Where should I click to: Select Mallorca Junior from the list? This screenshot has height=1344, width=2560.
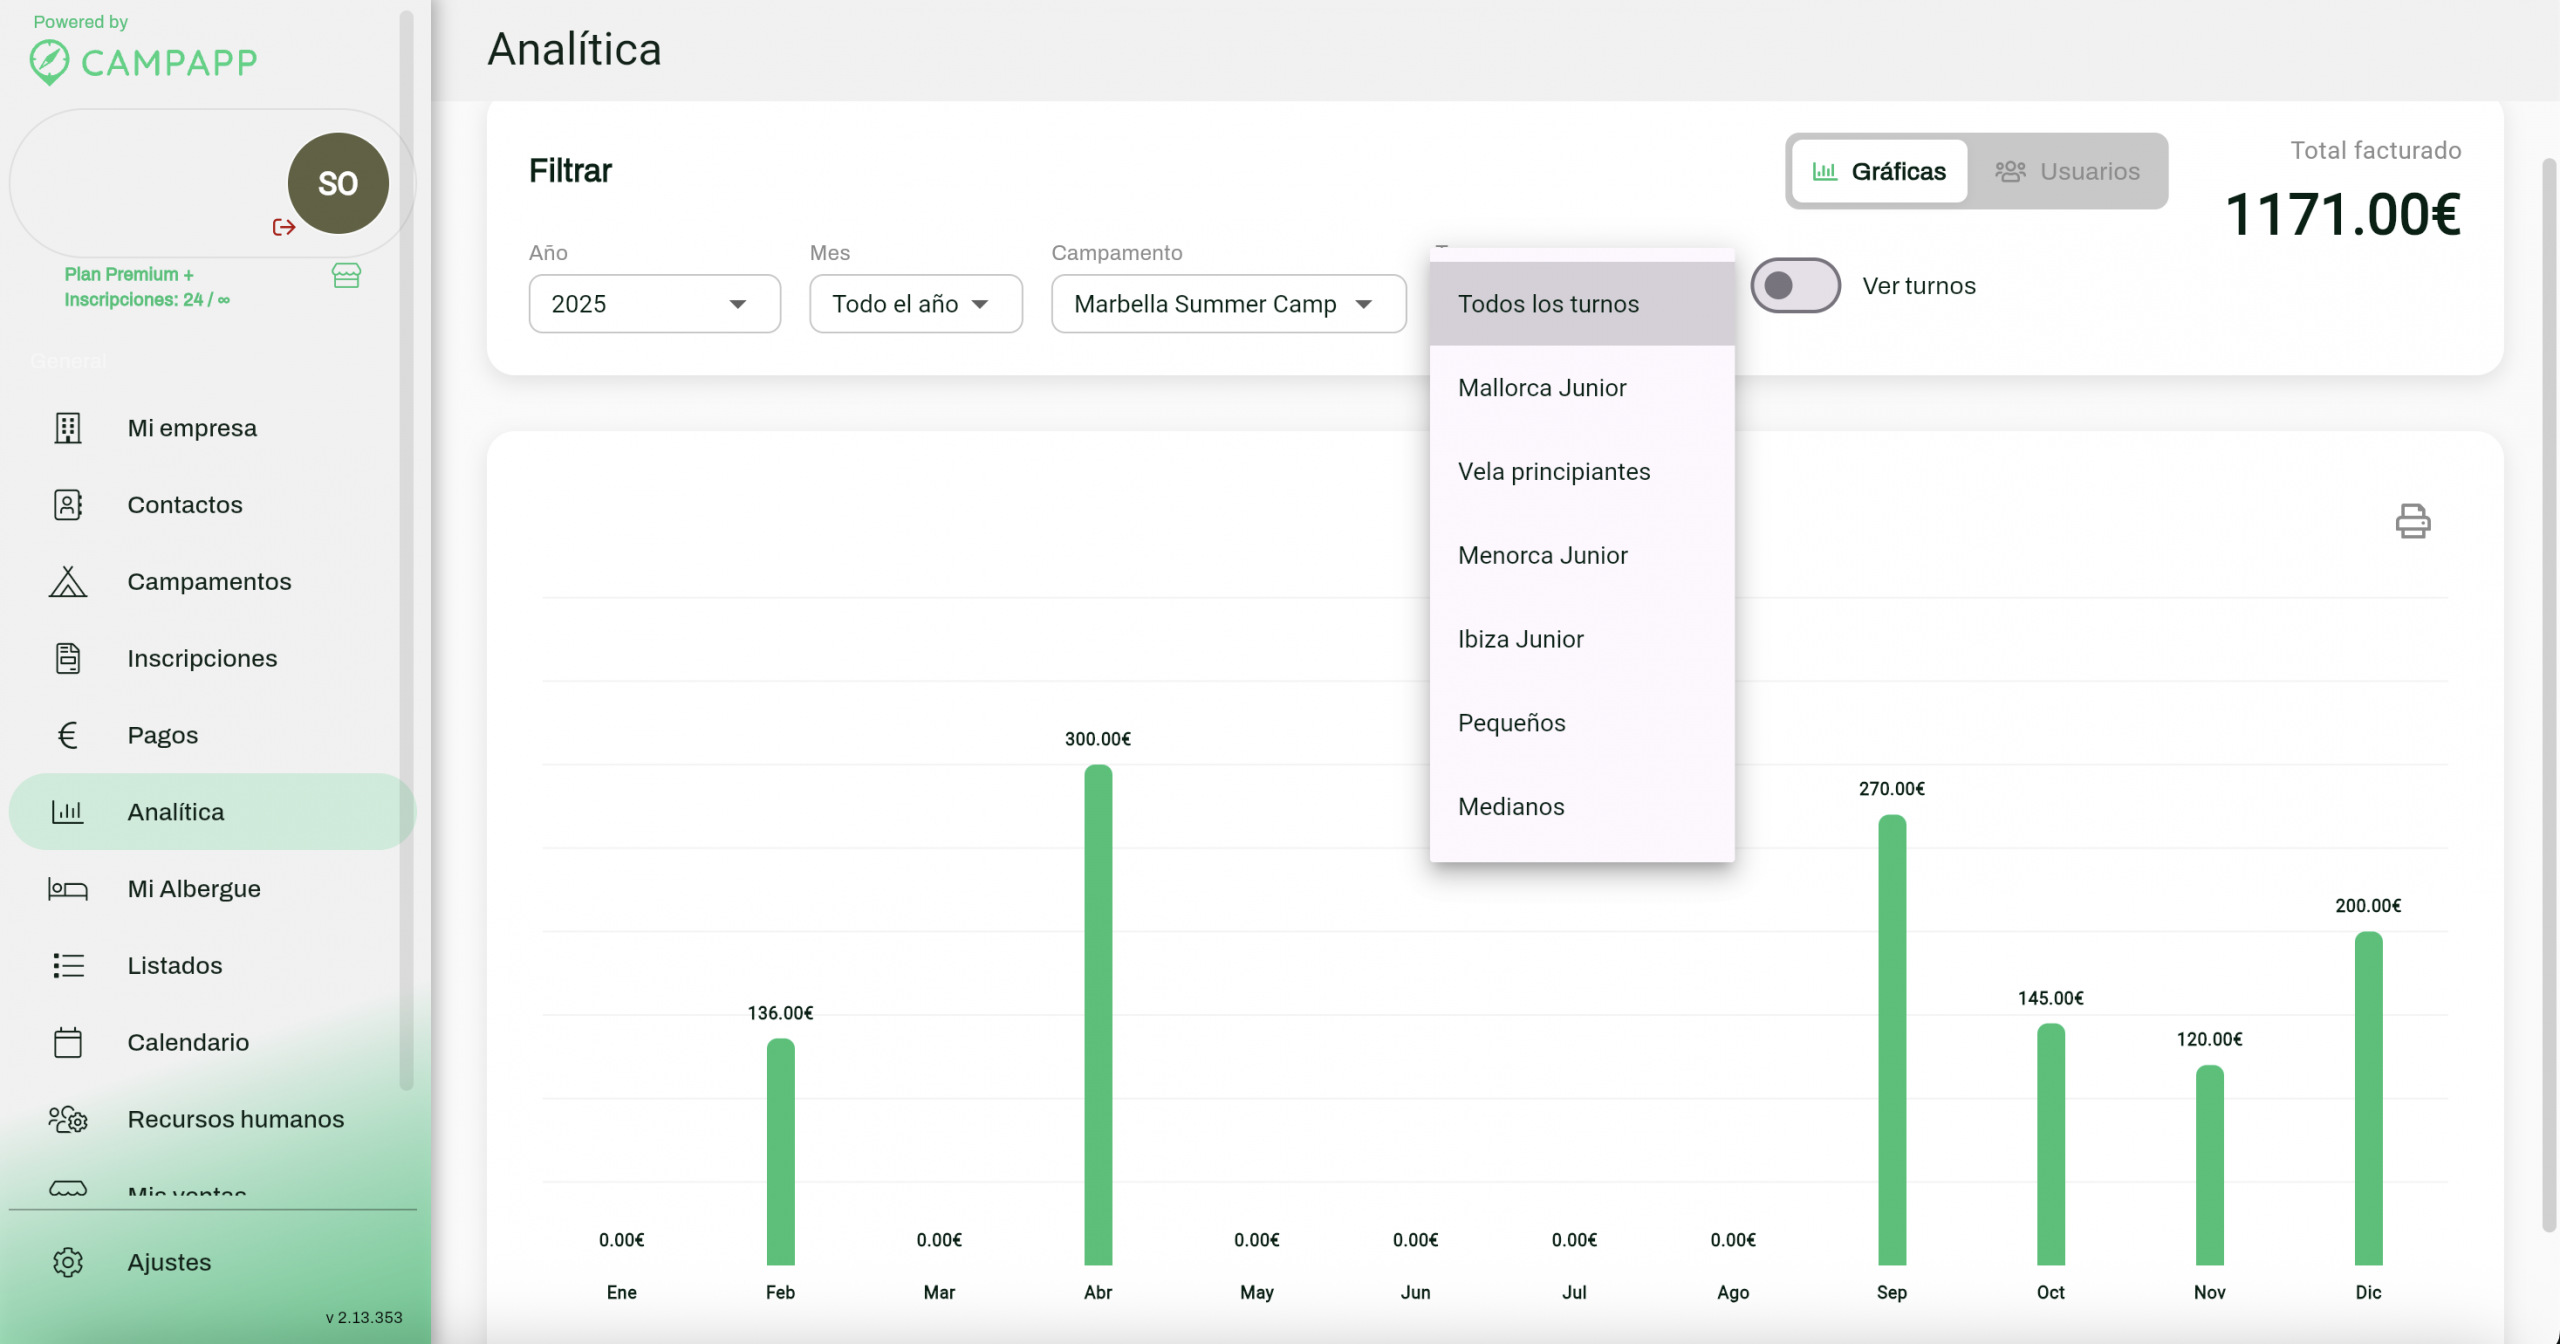coord(1542,388)
